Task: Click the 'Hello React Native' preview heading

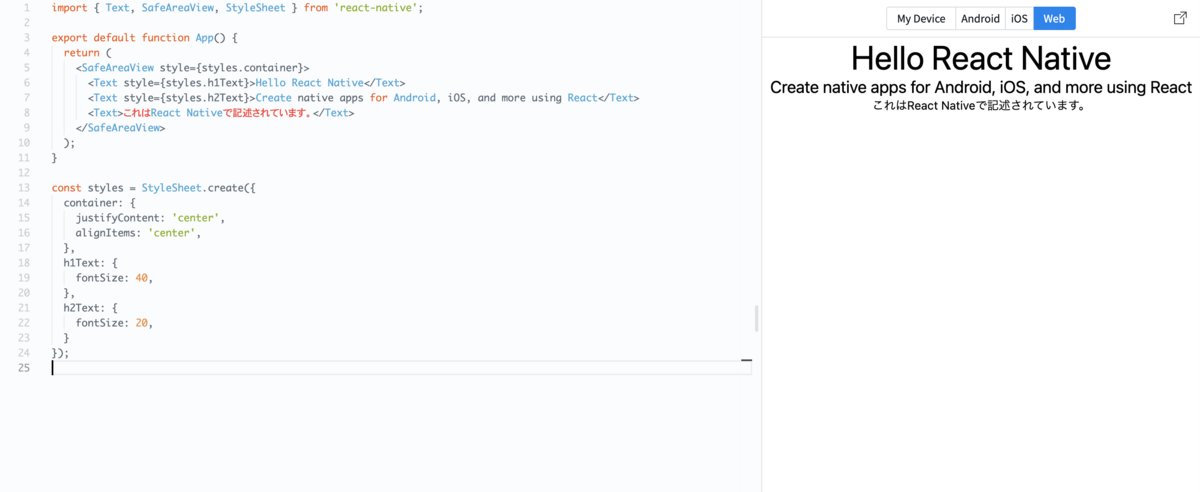Action: click(981, 57)
